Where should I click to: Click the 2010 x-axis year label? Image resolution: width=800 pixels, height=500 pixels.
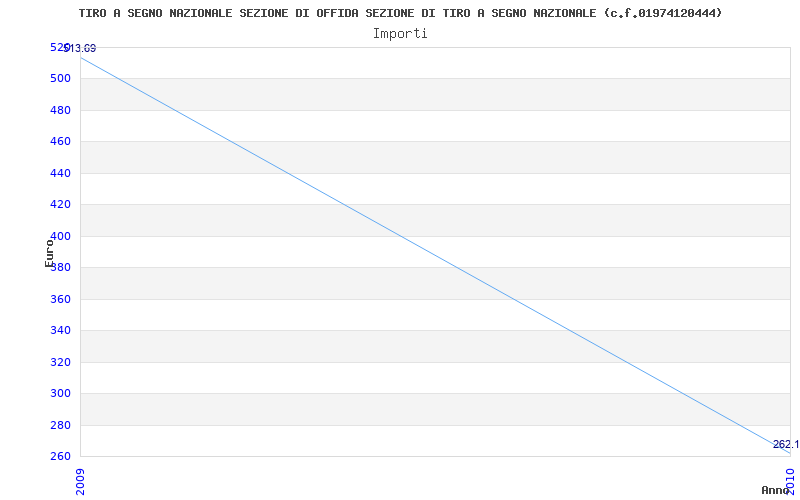click(x=790, y=482)
